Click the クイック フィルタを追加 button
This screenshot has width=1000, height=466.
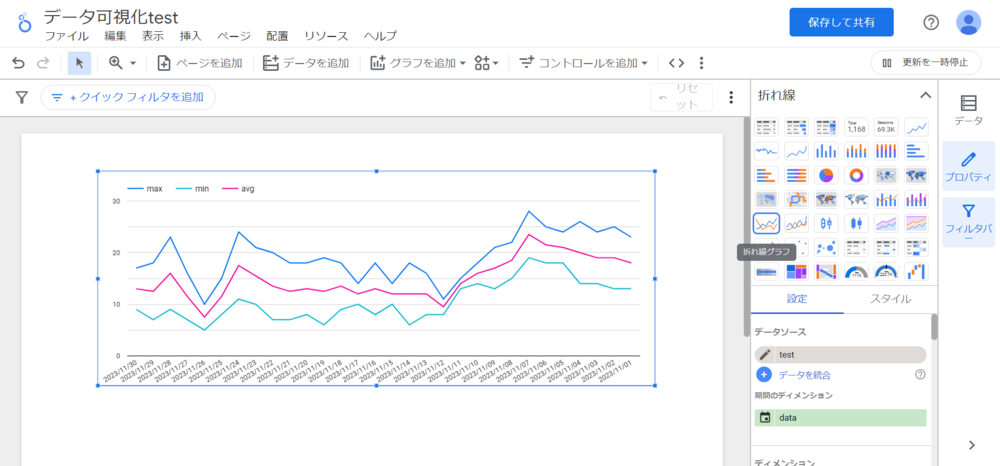pos(128,98)
